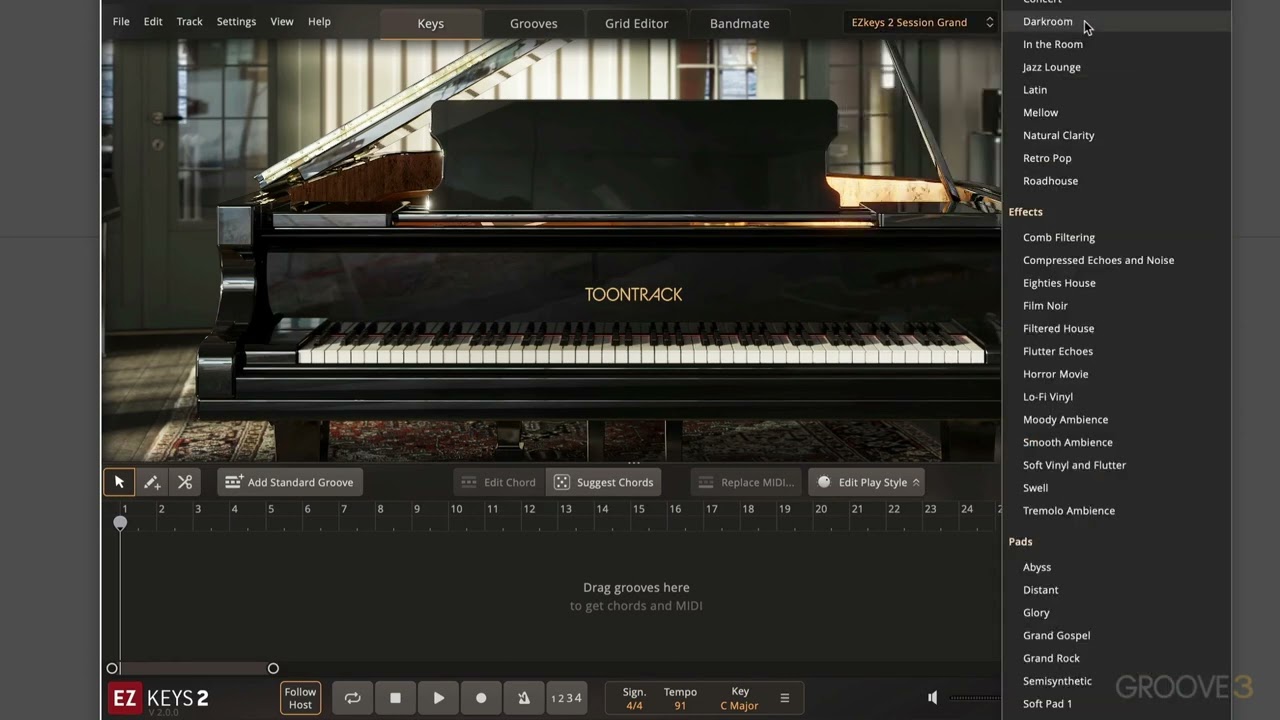Start recording with the record button

tap(481, 698)
